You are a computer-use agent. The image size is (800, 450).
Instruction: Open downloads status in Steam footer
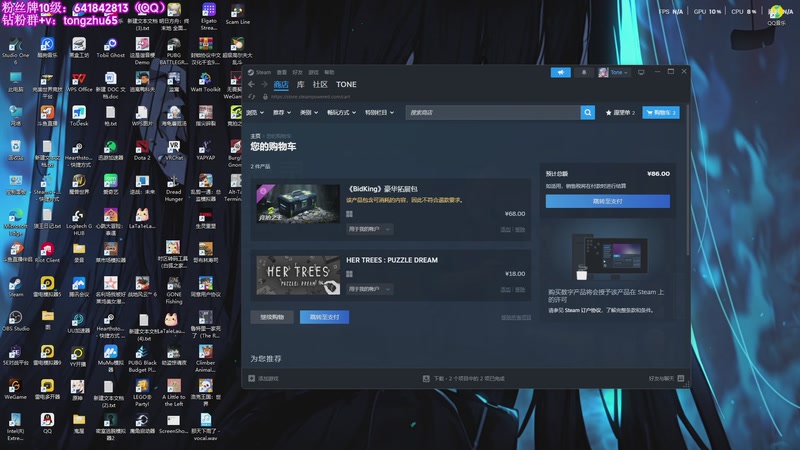tap(464, 379)
